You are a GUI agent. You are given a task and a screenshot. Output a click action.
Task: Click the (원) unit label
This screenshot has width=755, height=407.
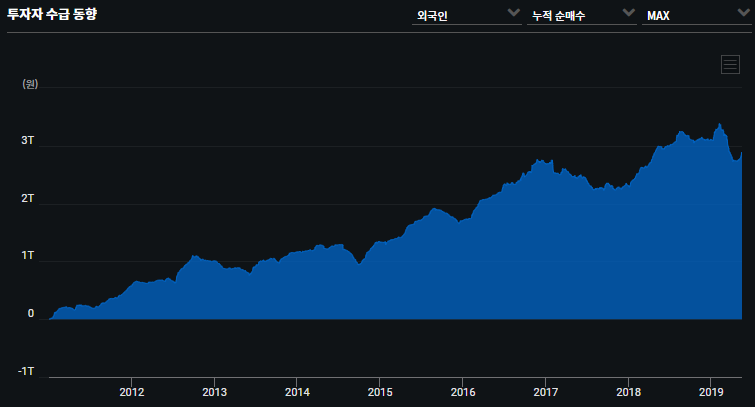pyautogui.click(x=30, y=84)
